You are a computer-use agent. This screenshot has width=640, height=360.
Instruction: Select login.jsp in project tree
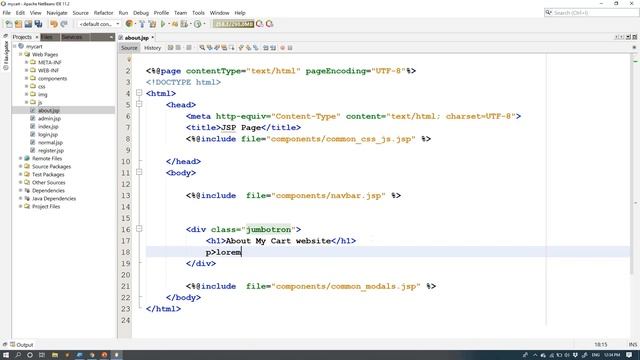coord(47,134)
